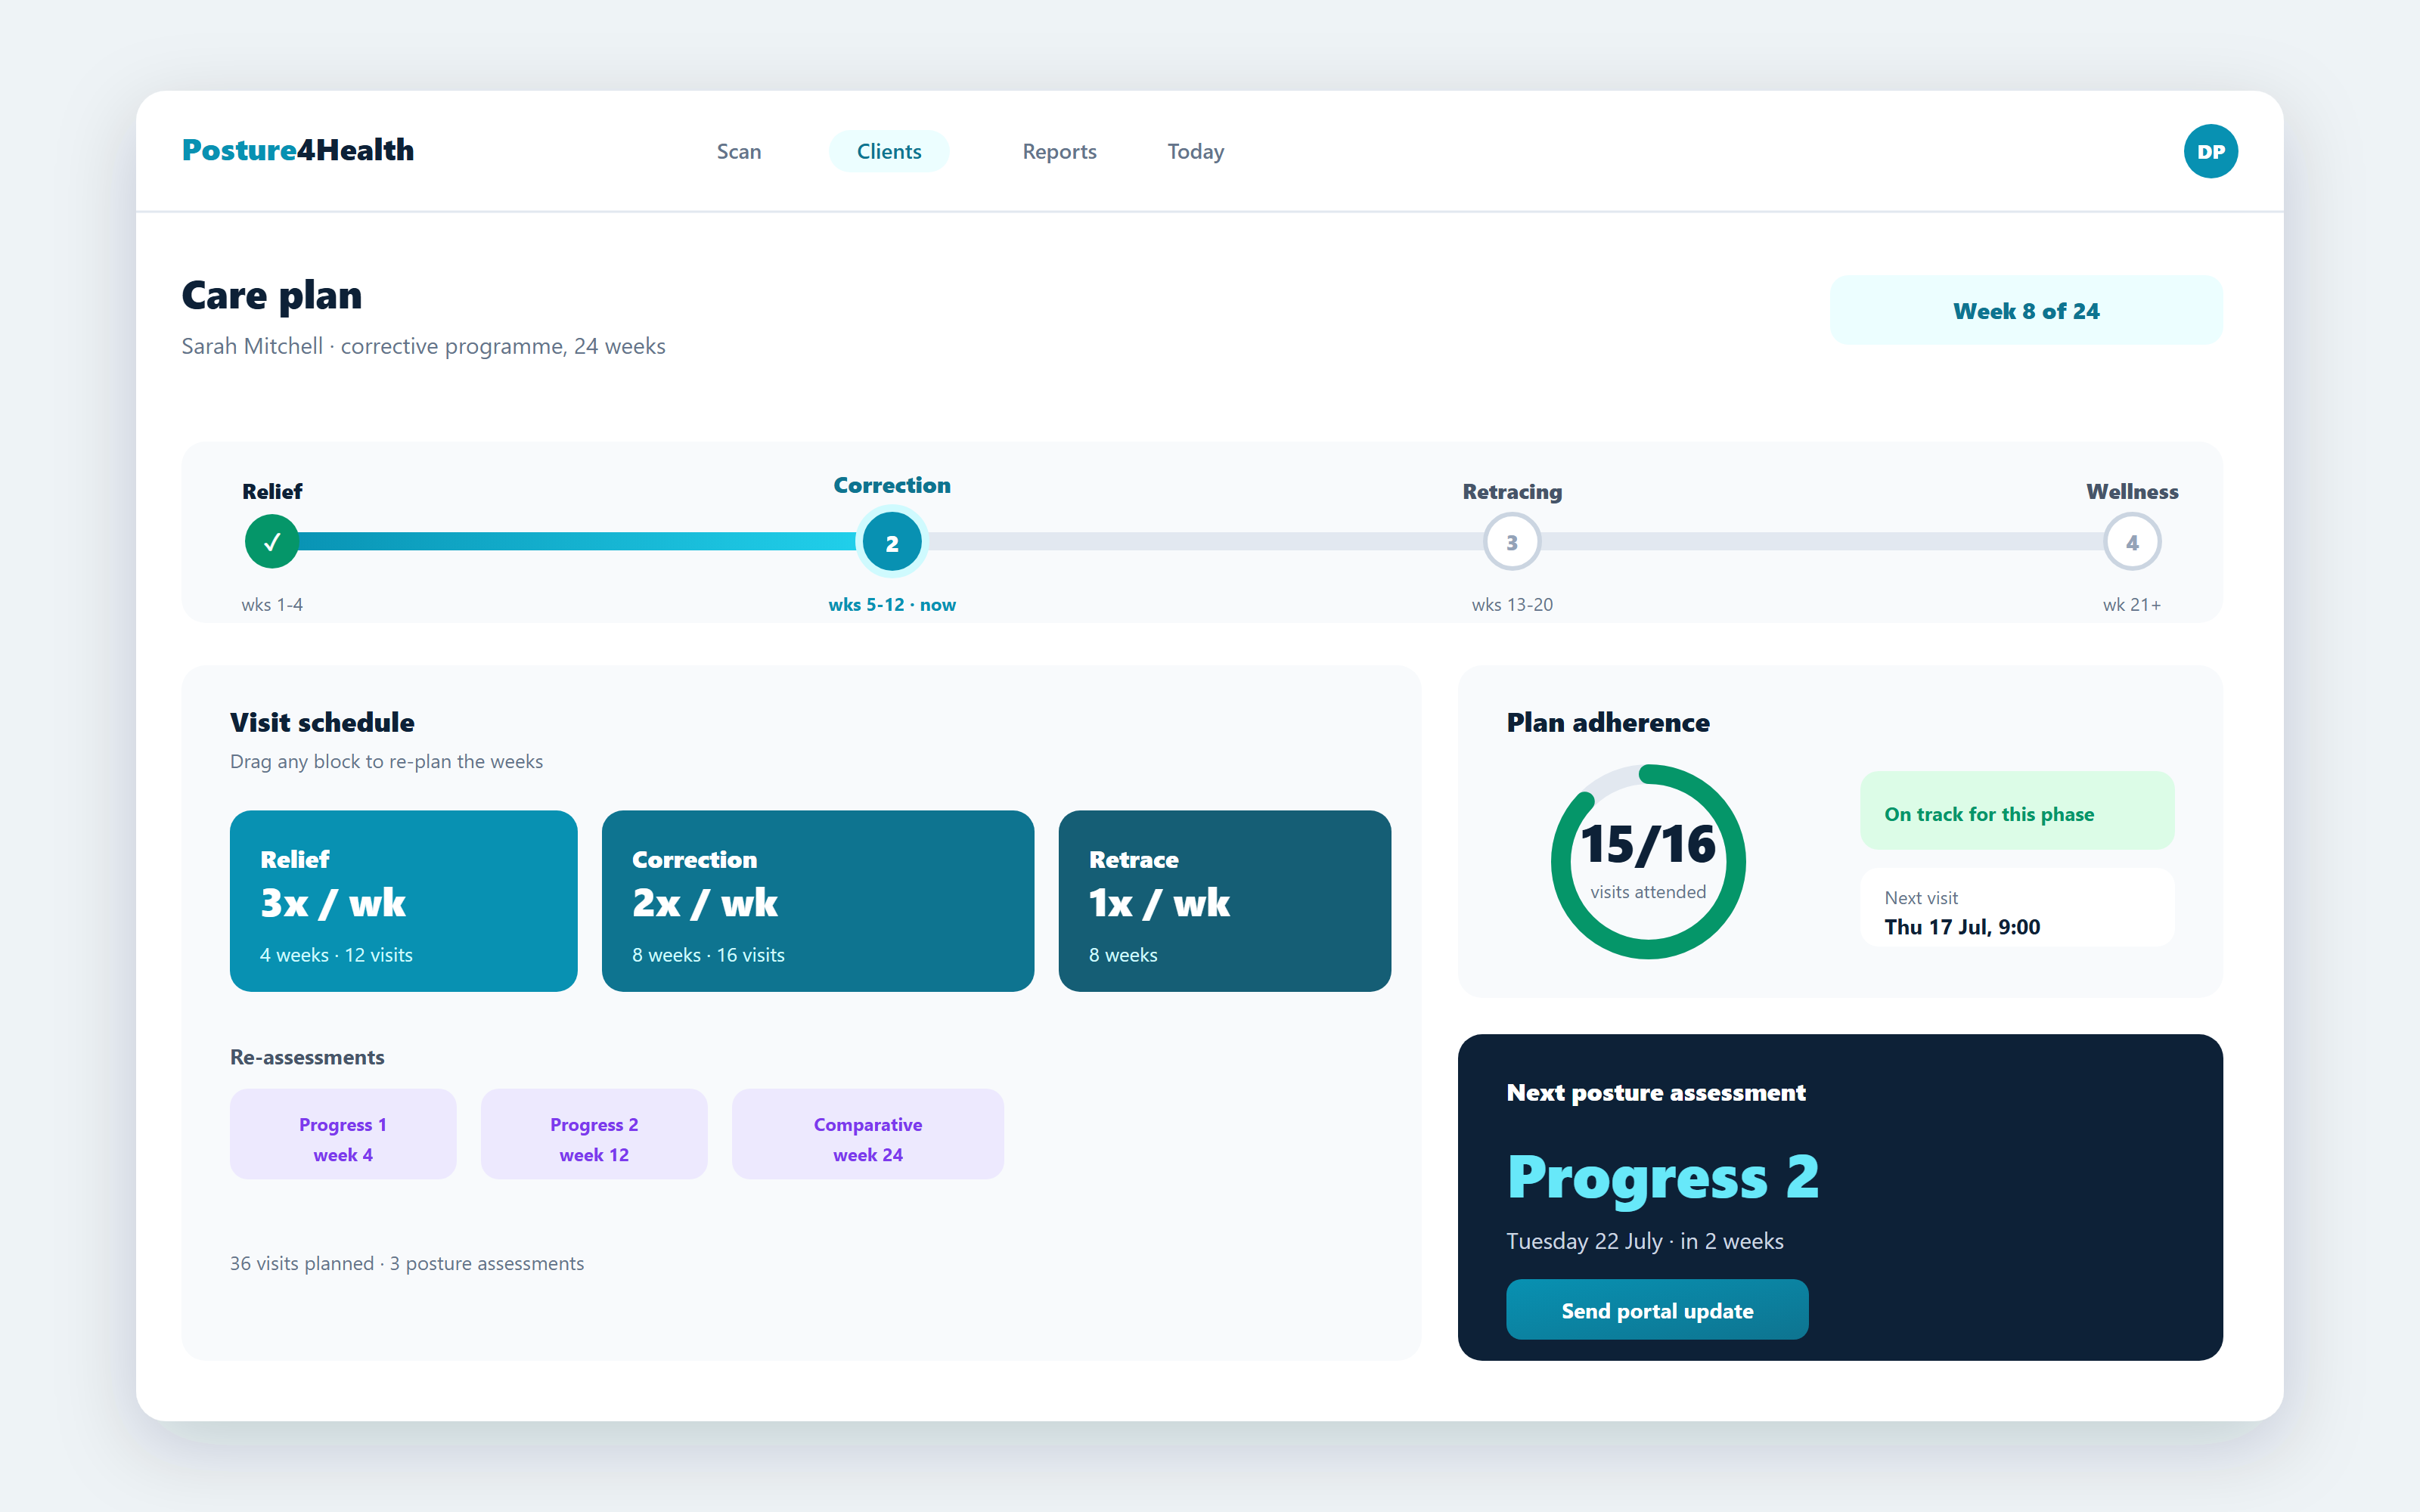Image resolution: width=2420 pixels, height=1512 pixels.
Task: Switch to the Clients tab
Action: coord(889,151)
